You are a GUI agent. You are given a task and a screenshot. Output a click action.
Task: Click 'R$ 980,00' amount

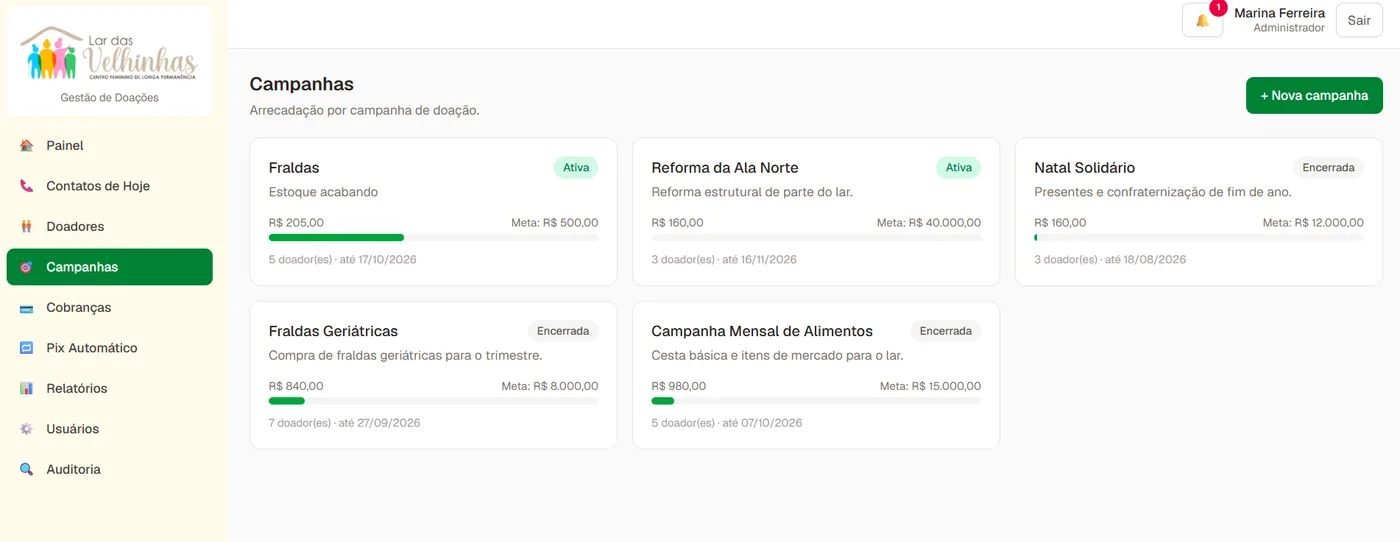tap(679, 386)
